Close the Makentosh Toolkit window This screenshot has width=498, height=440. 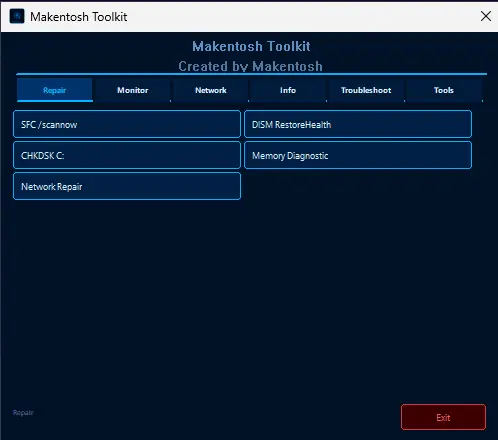[486, 16]
